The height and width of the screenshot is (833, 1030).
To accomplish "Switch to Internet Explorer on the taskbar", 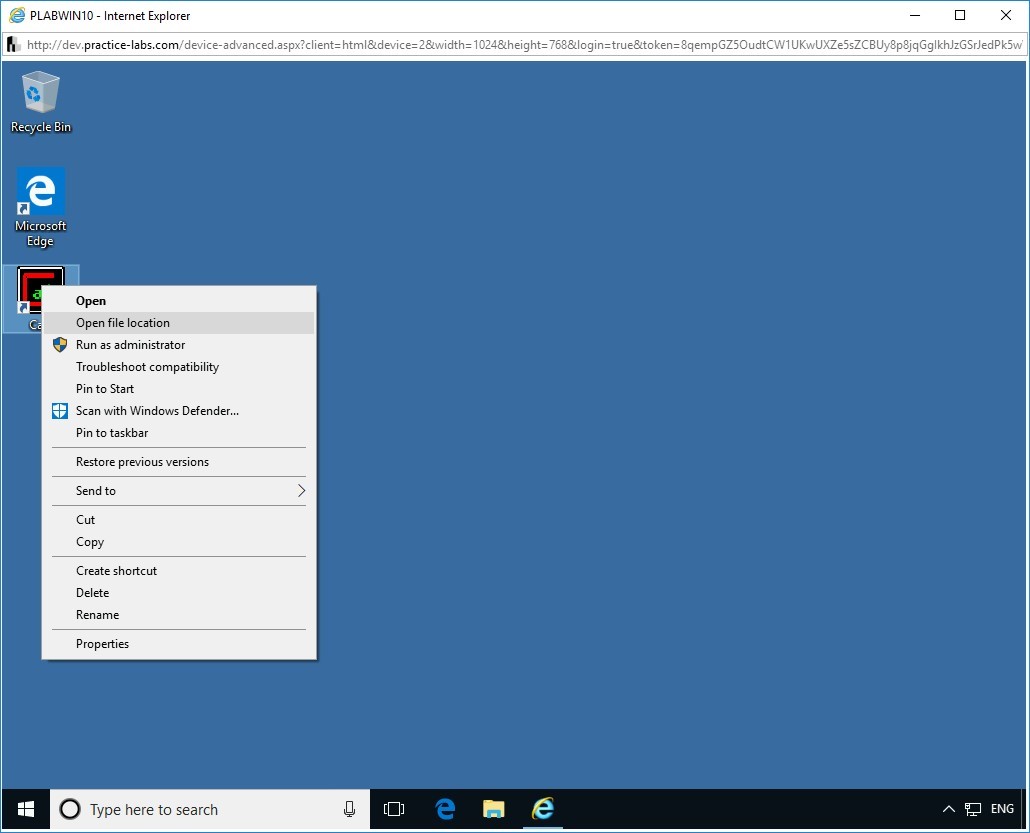I will click(x=542, y=809).
